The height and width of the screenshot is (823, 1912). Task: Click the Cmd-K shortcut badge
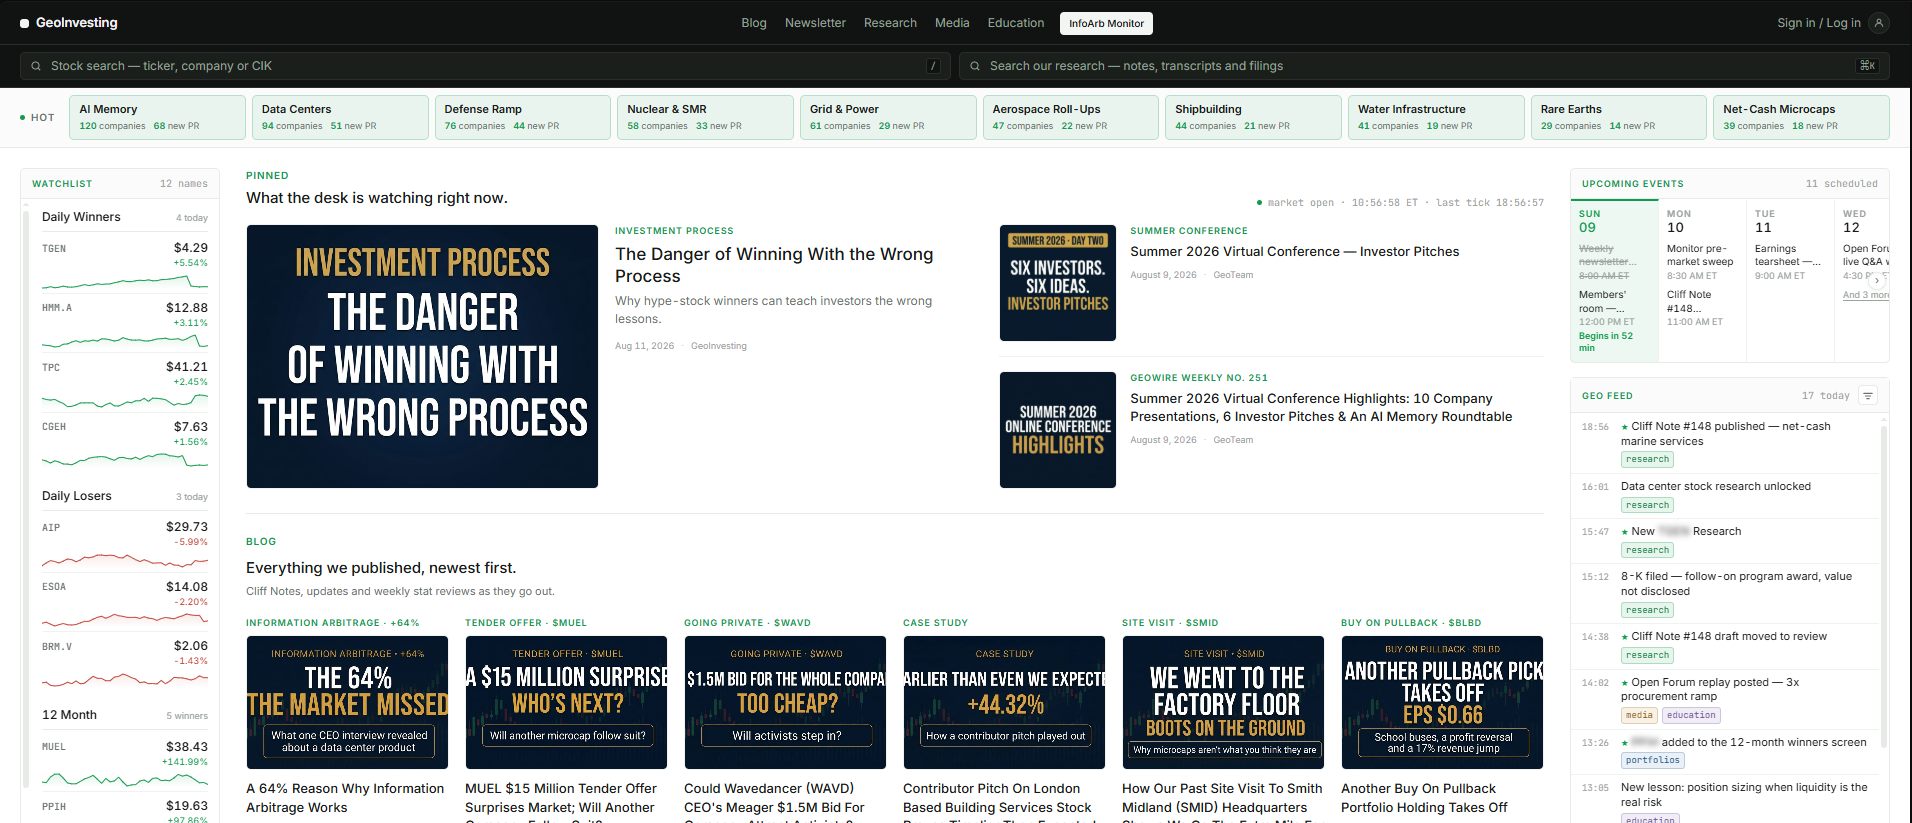1867,66
